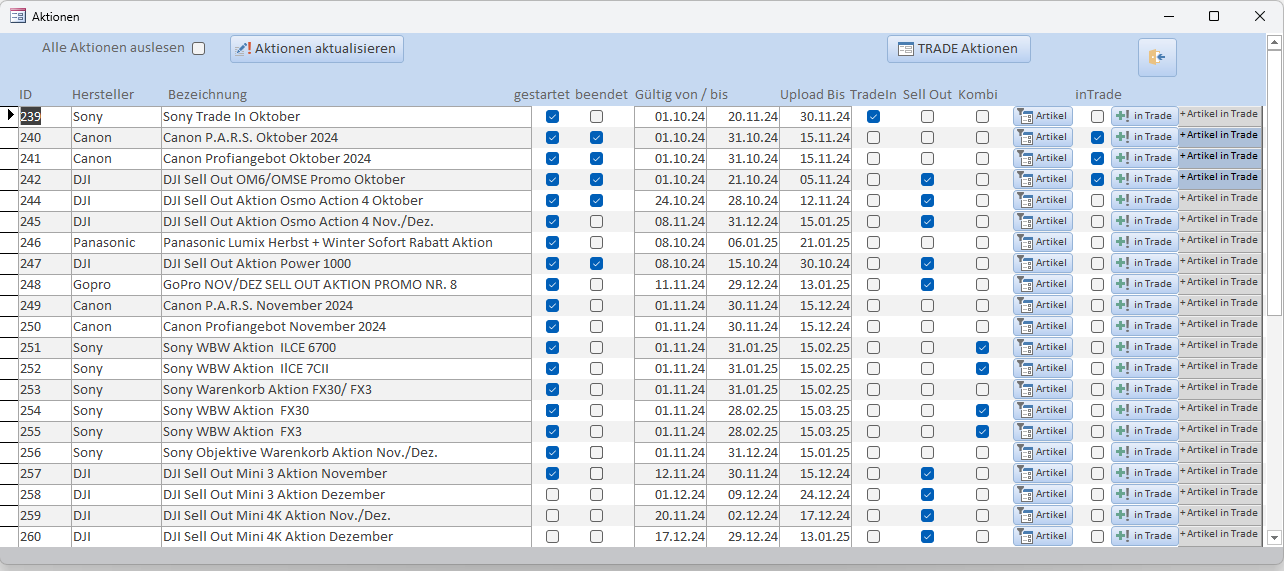Viewport: 1284px width, 571px height.
Task: Open Artikel for DJI Mini 3 Aktion Dezember
Action: point(1042,494)
